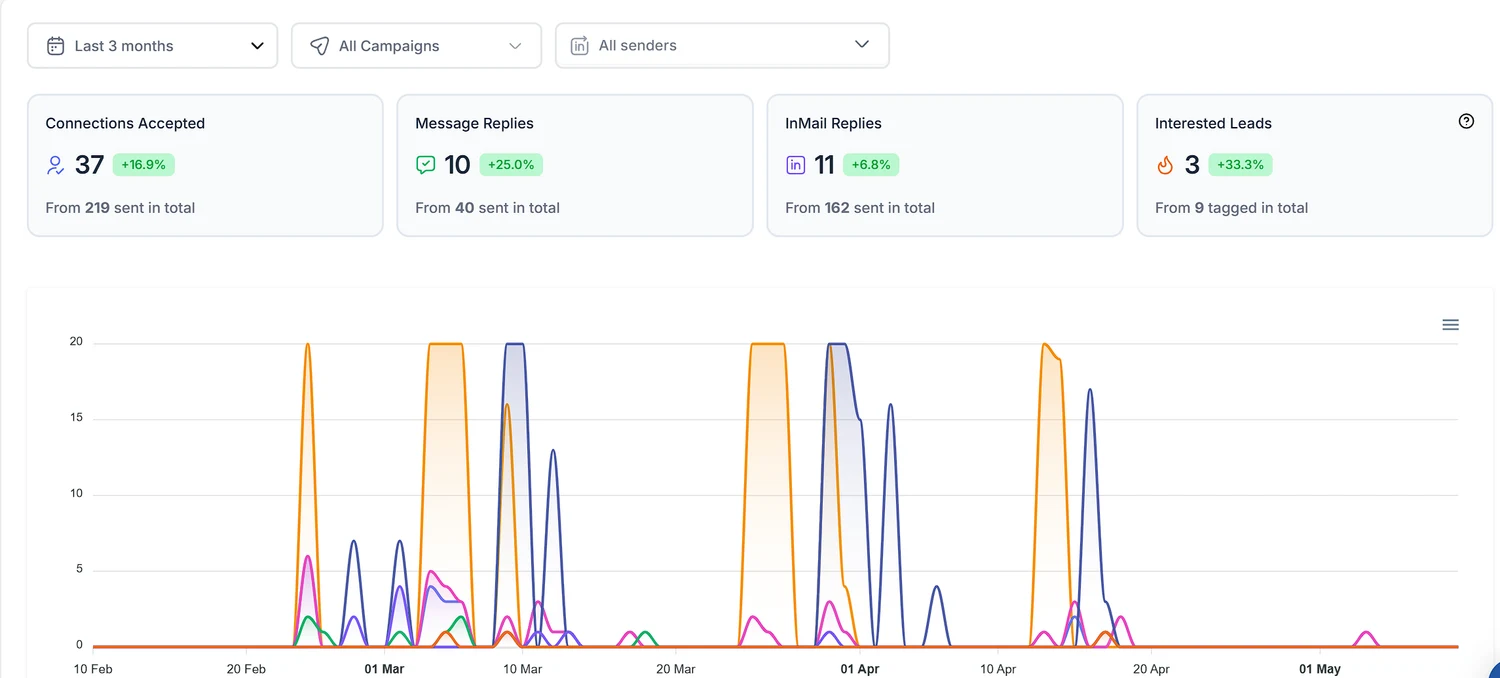Select the pink peak in early May
Viewport: 1500px width, 678px height.
(1366, 637)
